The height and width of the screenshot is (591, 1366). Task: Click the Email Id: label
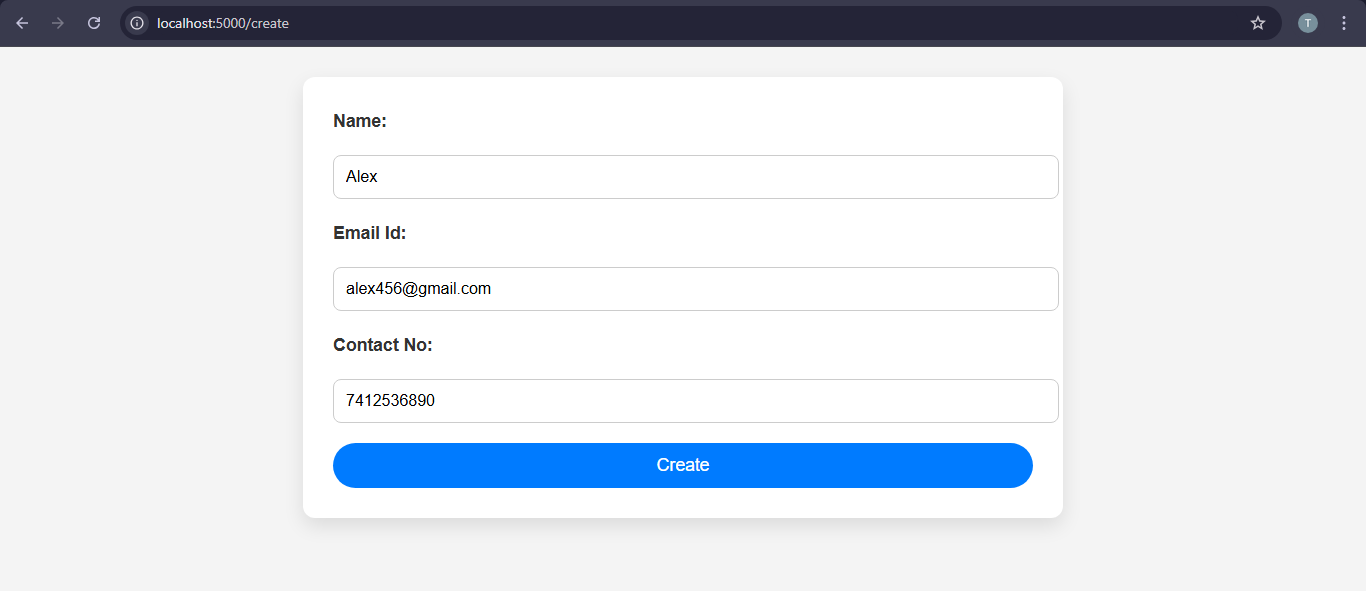(x=370, y=233)
